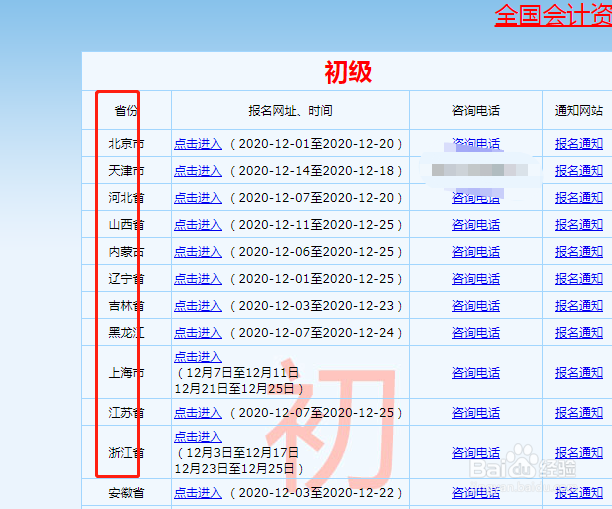The image size is (612, 509).
Task: Open 点击进入 link for 上海市
Action: tap(198, 357)
